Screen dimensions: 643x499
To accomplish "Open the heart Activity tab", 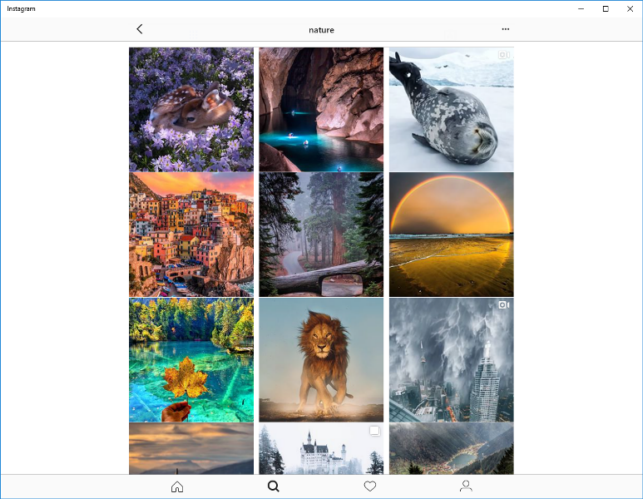I will tap(370, 486).
